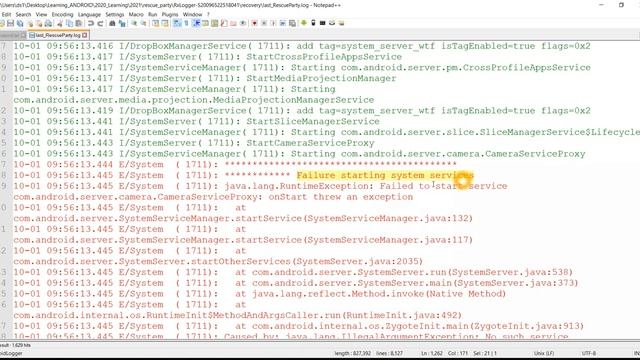Open the Edit menu
This screenshot has height=360, width=640.
pos(7,14)
